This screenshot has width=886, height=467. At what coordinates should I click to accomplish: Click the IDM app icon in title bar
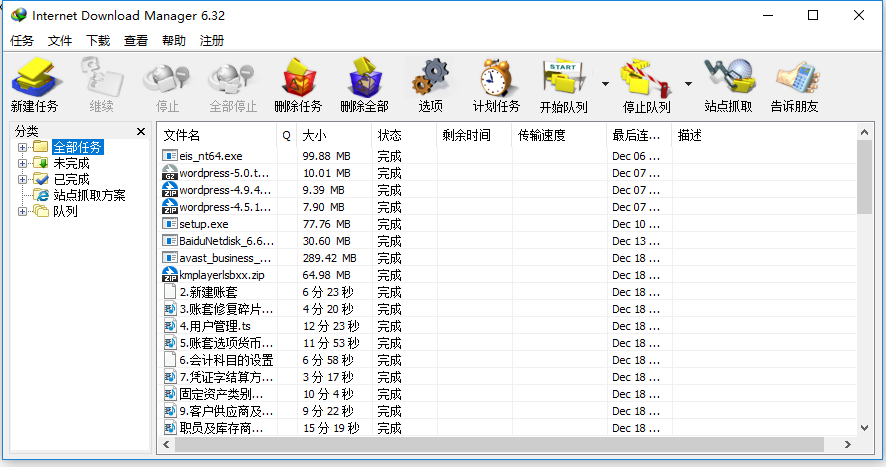19,15
